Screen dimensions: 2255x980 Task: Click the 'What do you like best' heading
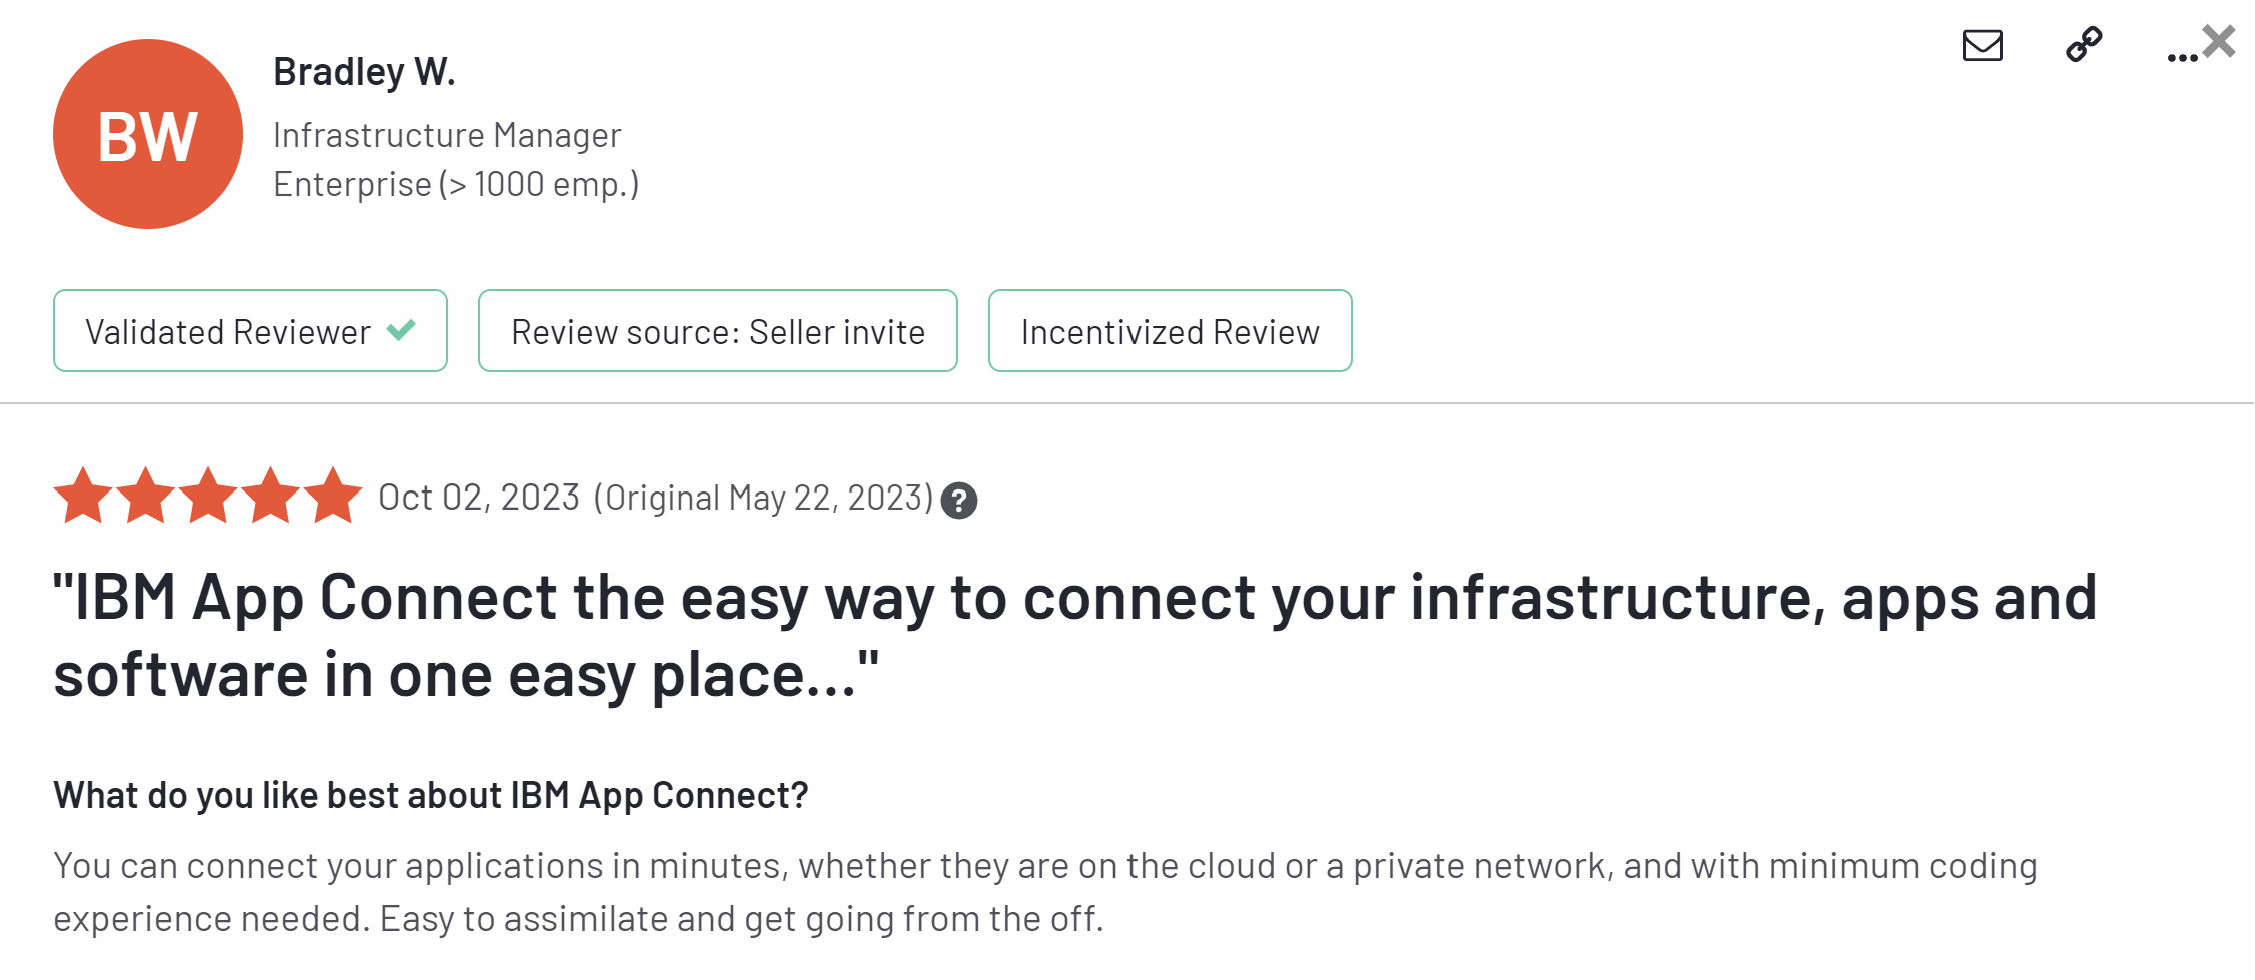click(430, 795)
